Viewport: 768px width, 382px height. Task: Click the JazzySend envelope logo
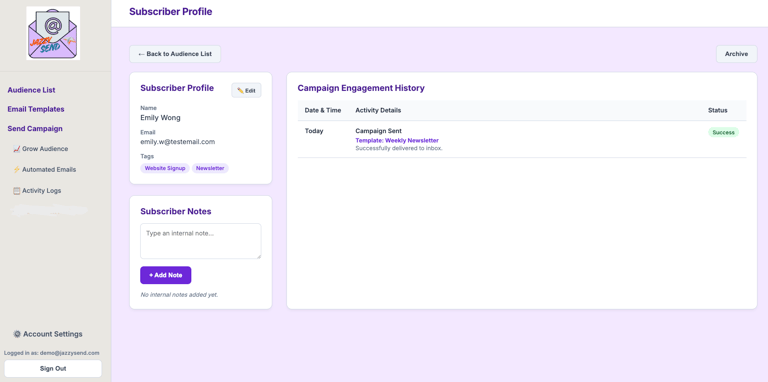point(53,33)
